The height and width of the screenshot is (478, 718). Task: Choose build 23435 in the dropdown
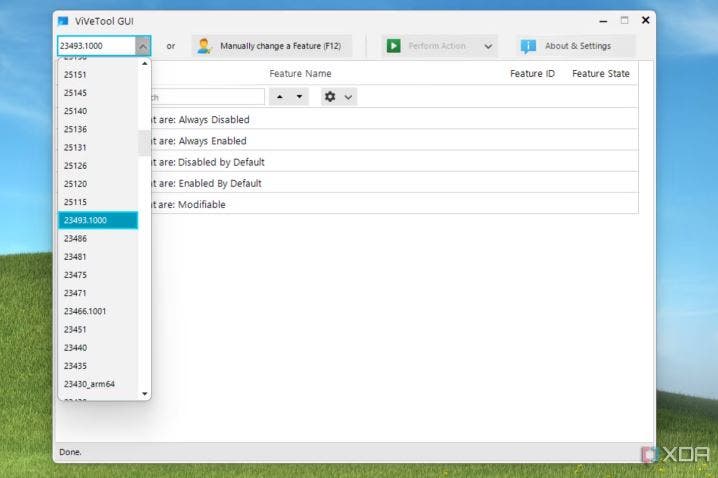click(x=98, y=366)
